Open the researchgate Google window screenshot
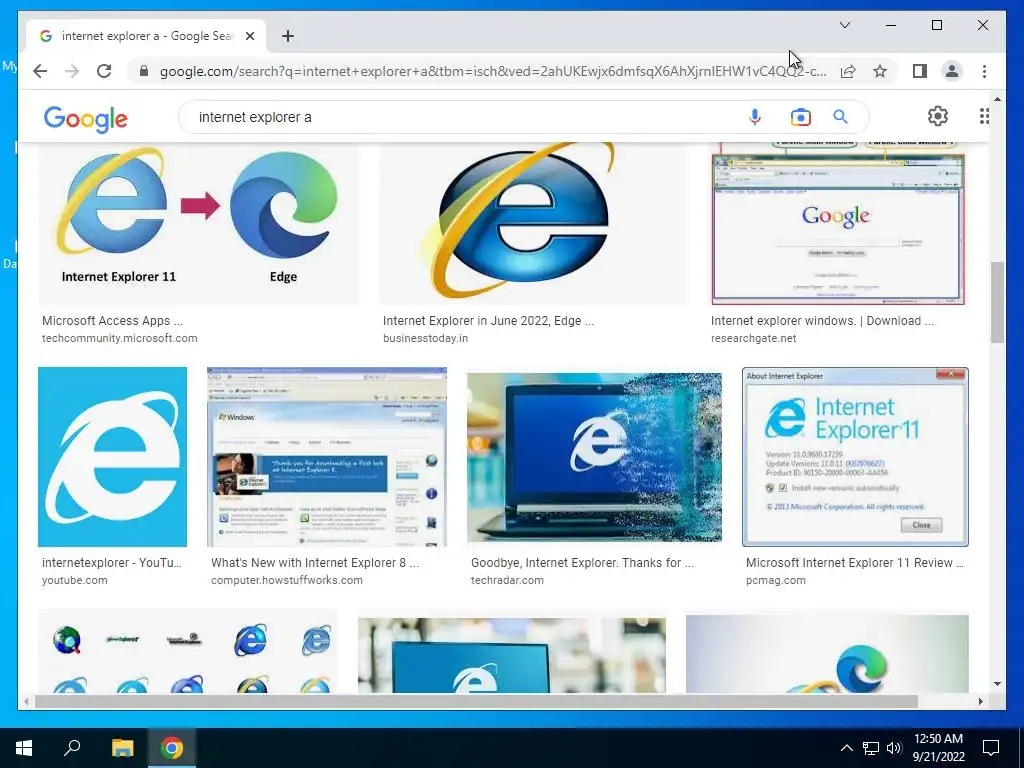Image resolution: width=1024 pixels, height=768 pixels. 838,223
